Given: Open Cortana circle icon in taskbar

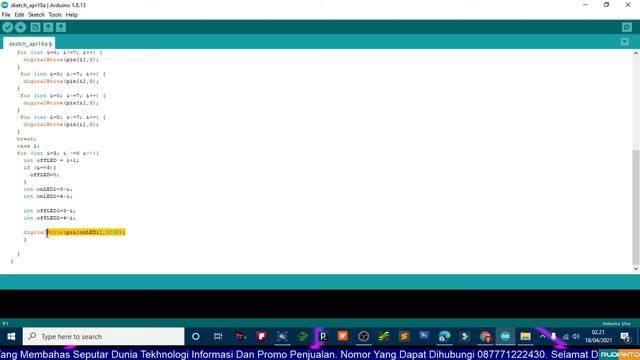Looking at the screenshot, I should tap(196, 336).
